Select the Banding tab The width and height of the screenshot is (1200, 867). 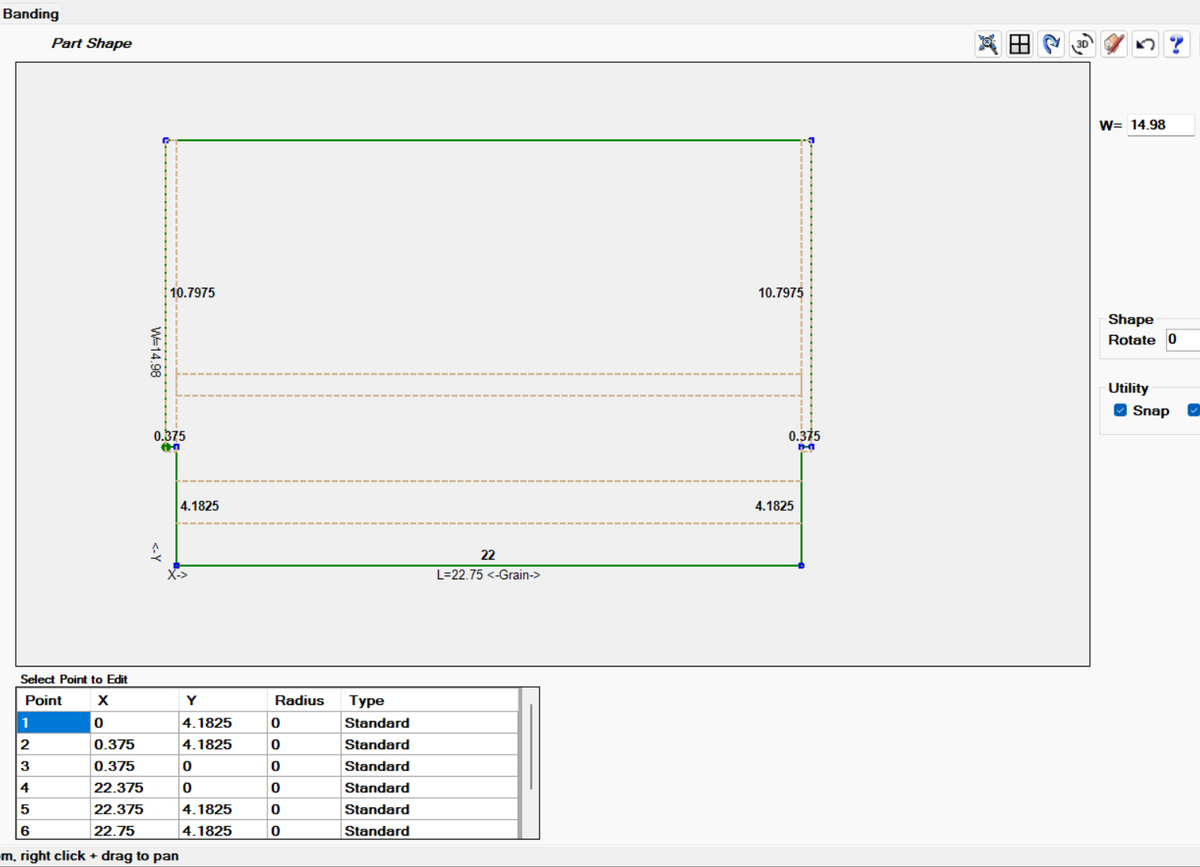[31, 14]
